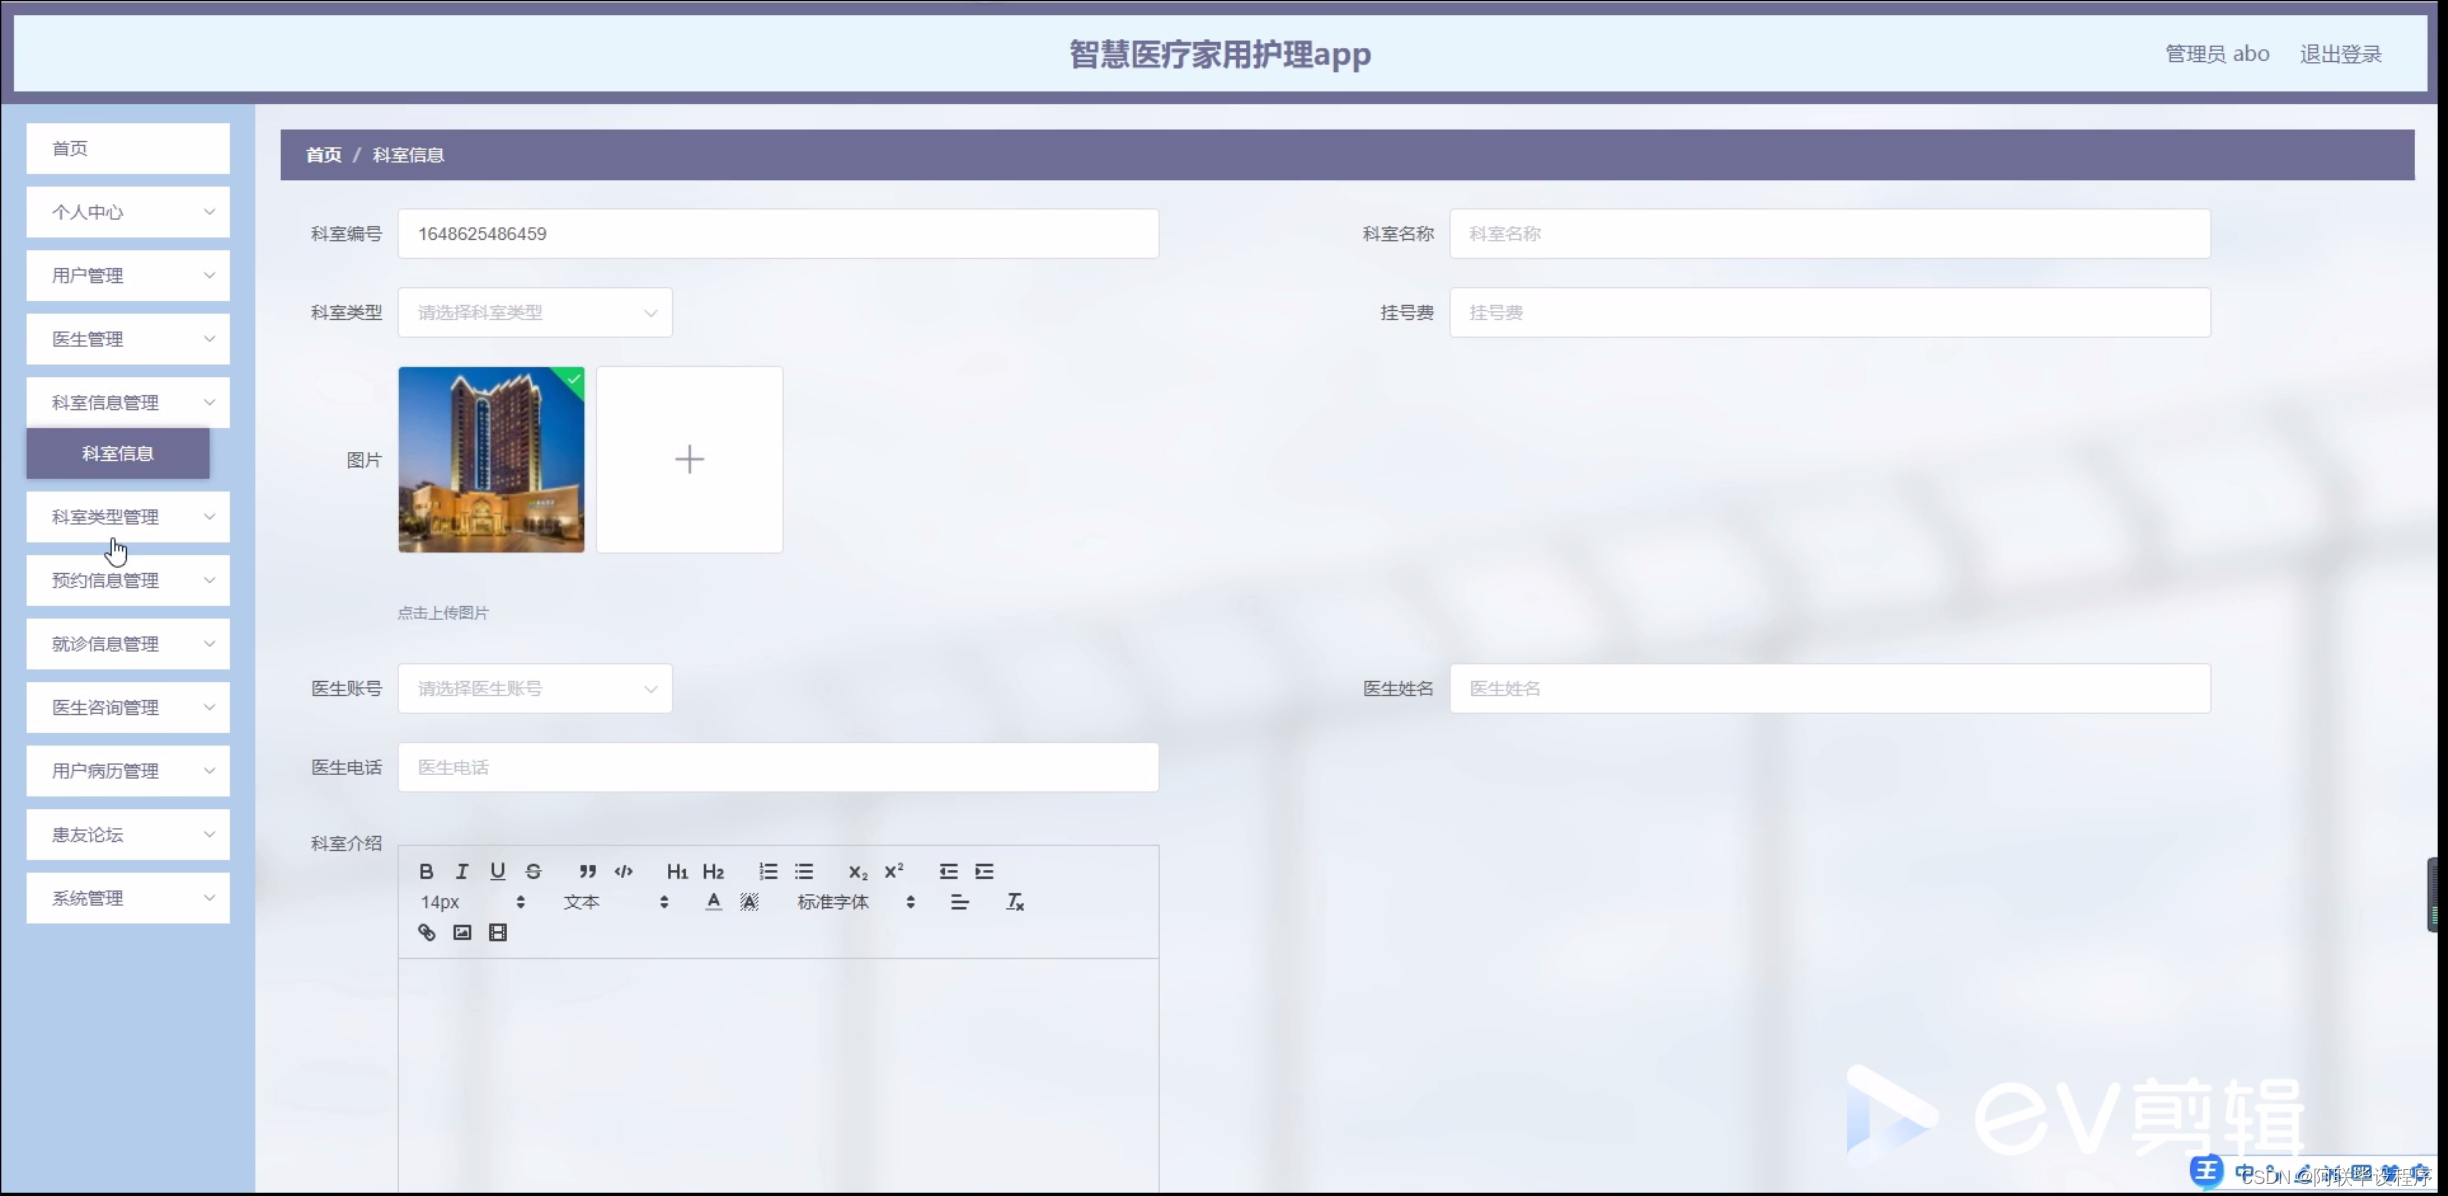Viewport: 2448px width, 1196px height.
Task: Open the 医生账号 selection dropdown
Action: [x=535, y=689]
